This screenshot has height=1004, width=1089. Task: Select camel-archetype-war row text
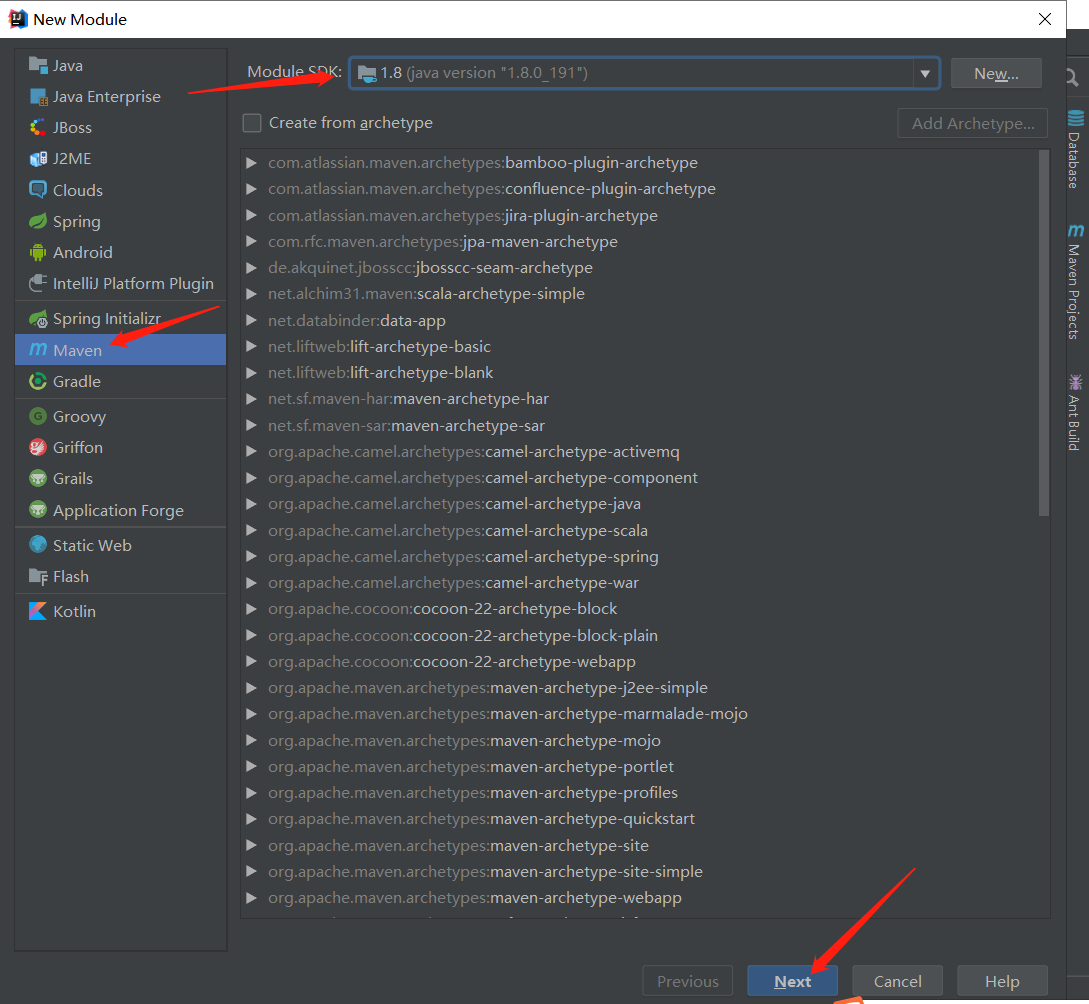point(454,583)
